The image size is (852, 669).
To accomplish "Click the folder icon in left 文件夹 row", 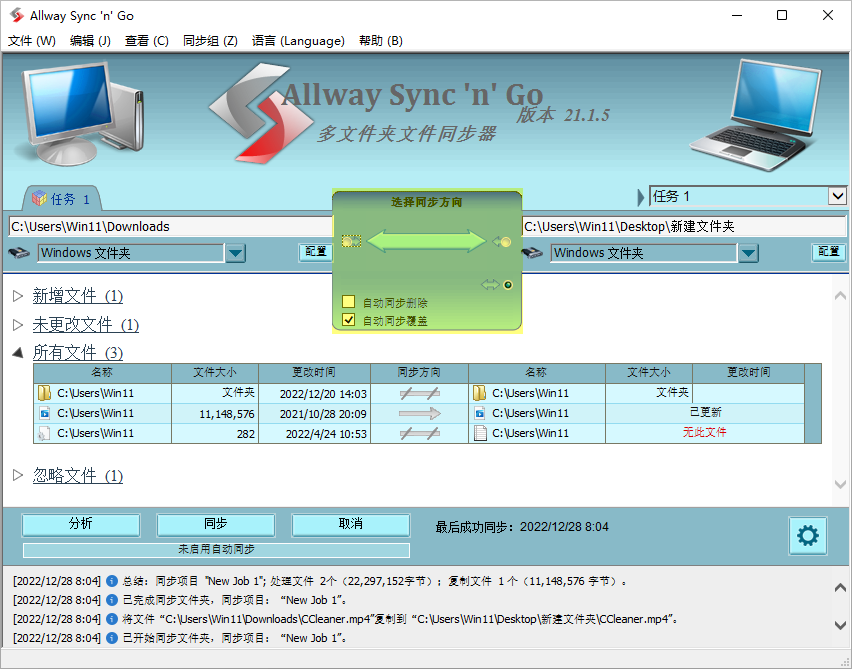I will tap(44, 393).
